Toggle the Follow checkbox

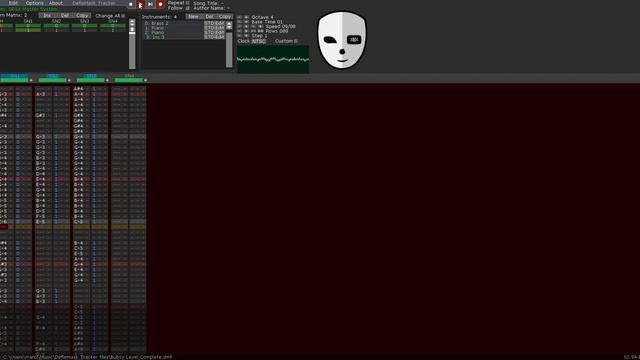tap(188, 8)
